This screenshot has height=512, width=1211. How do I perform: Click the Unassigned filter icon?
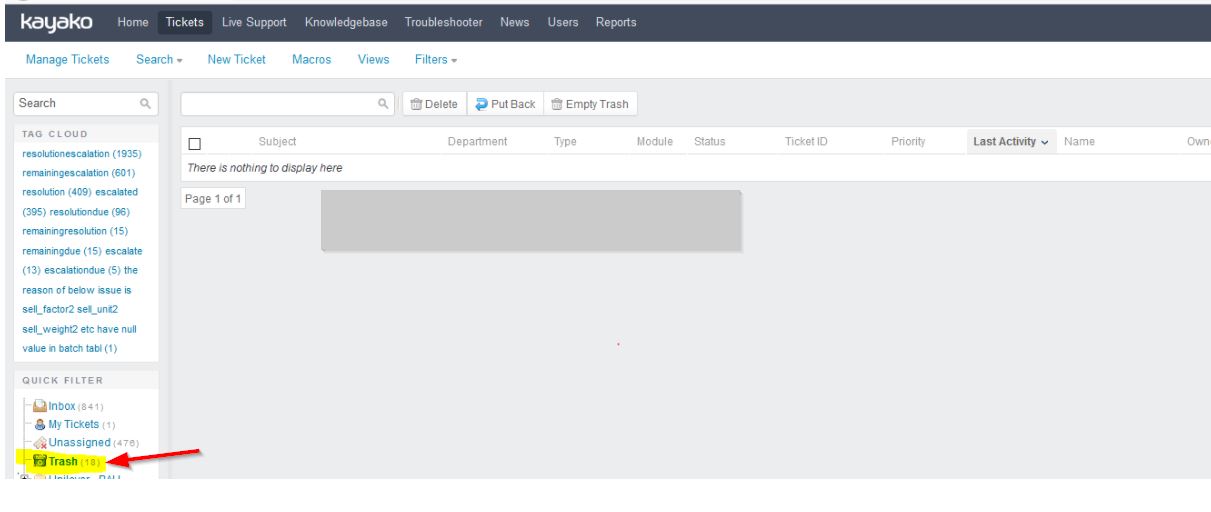click(x=40, y=442)
